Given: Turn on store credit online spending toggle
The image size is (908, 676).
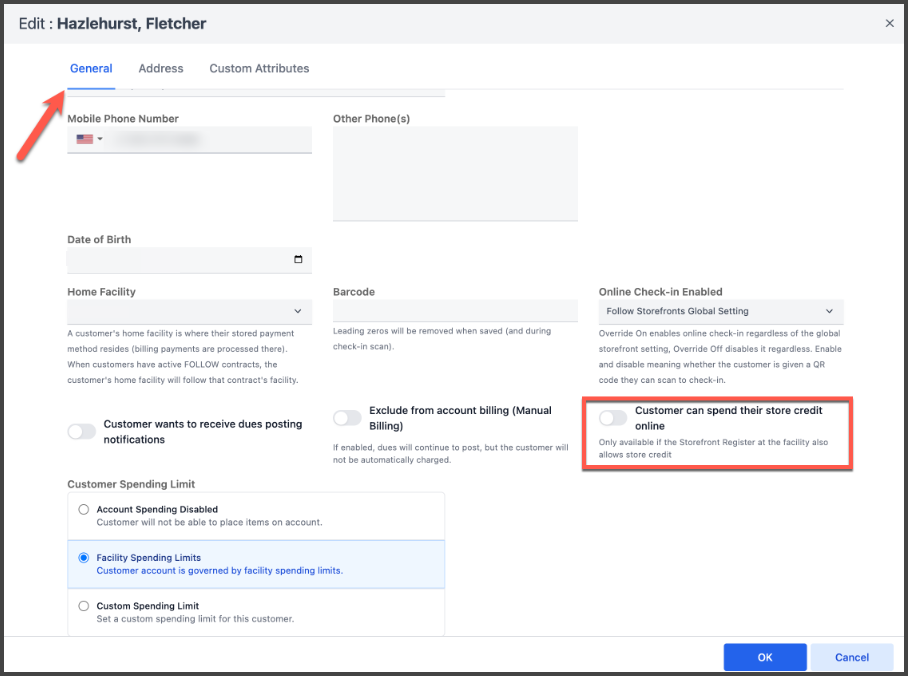Looking at the screenshot, I should coord(613,418).
